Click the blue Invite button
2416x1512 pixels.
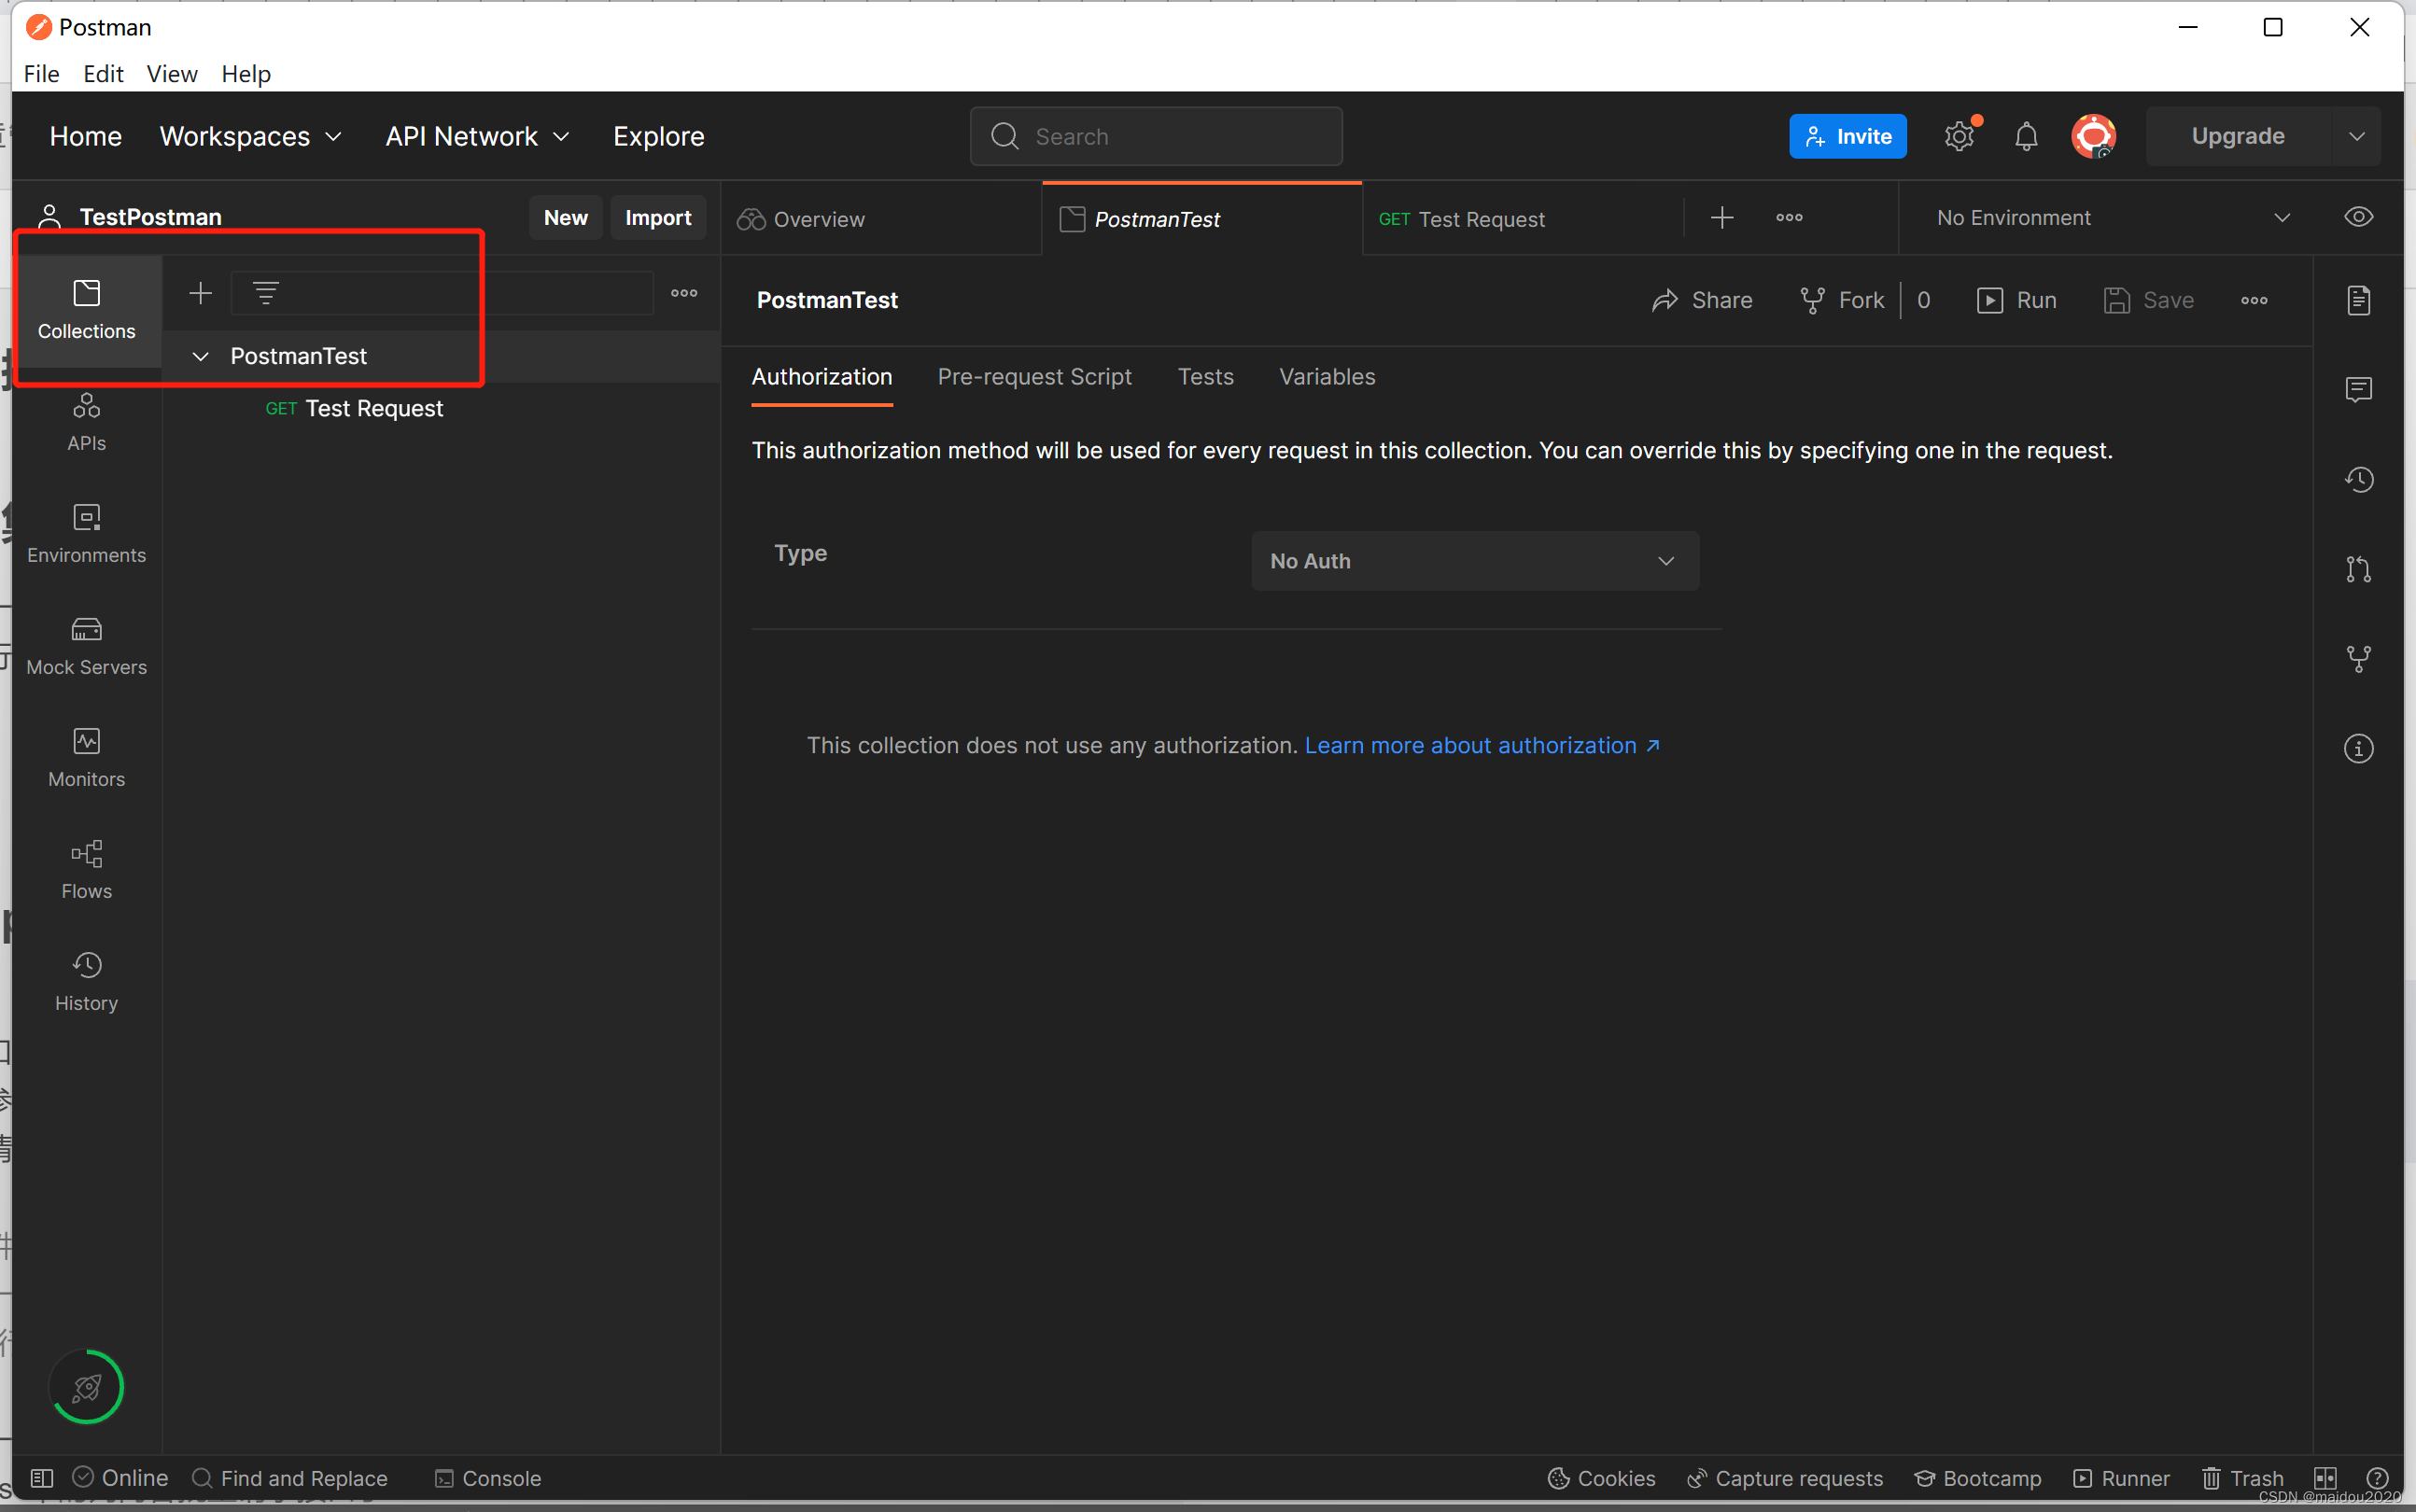[1847, 136]
